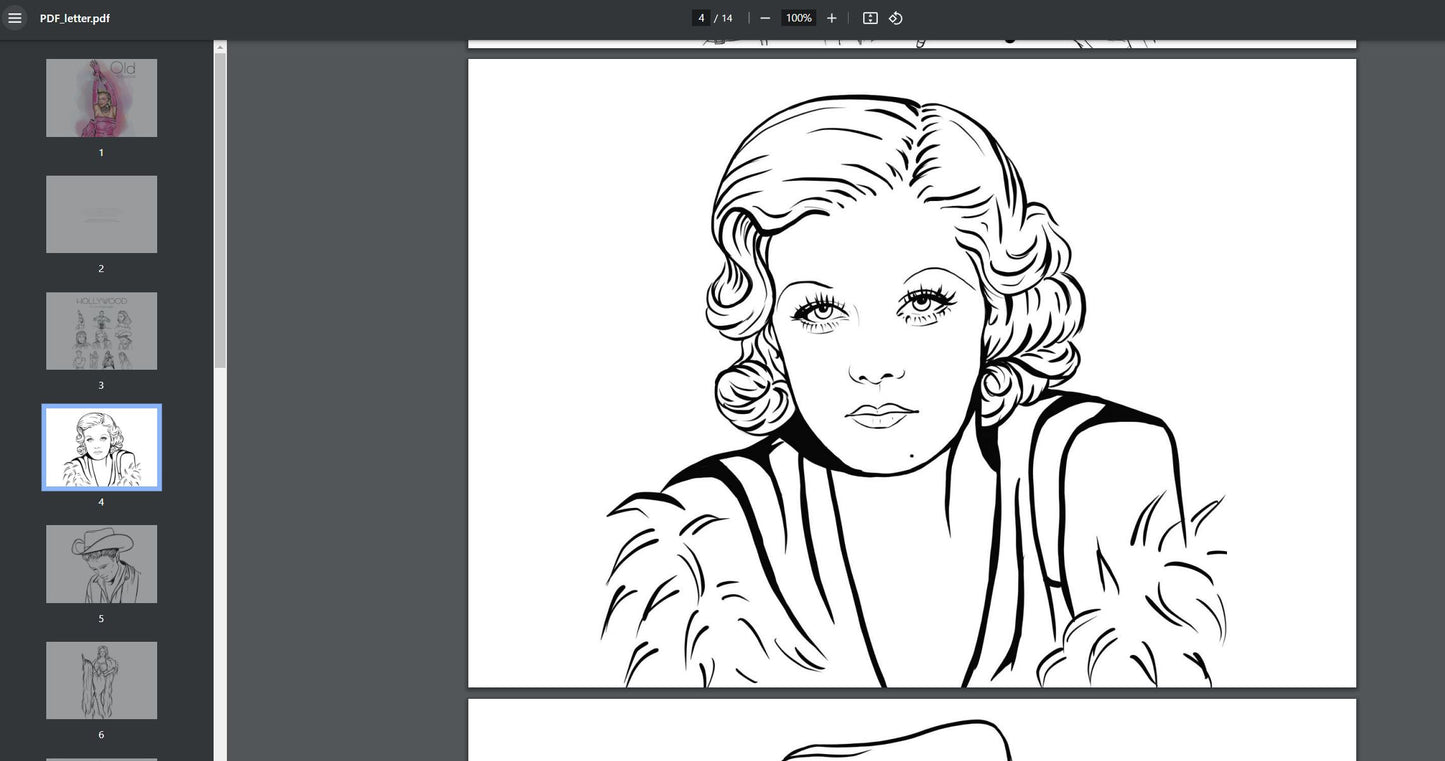Select the highlighted page 4 thumbnail
Image resolution: width=1445 pixels, height=761 pixels.
[x=101, y=447]
